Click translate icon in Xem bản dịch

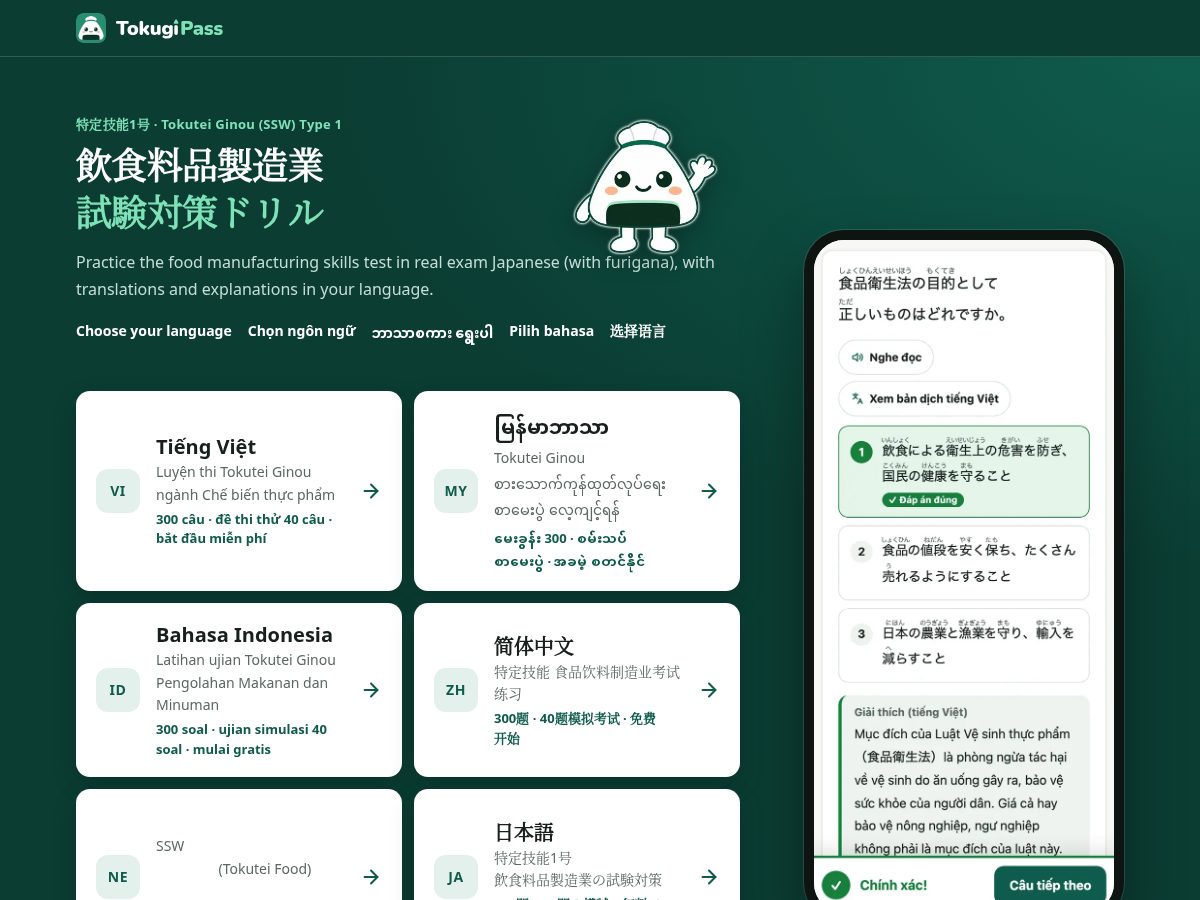tap(857, 398)
